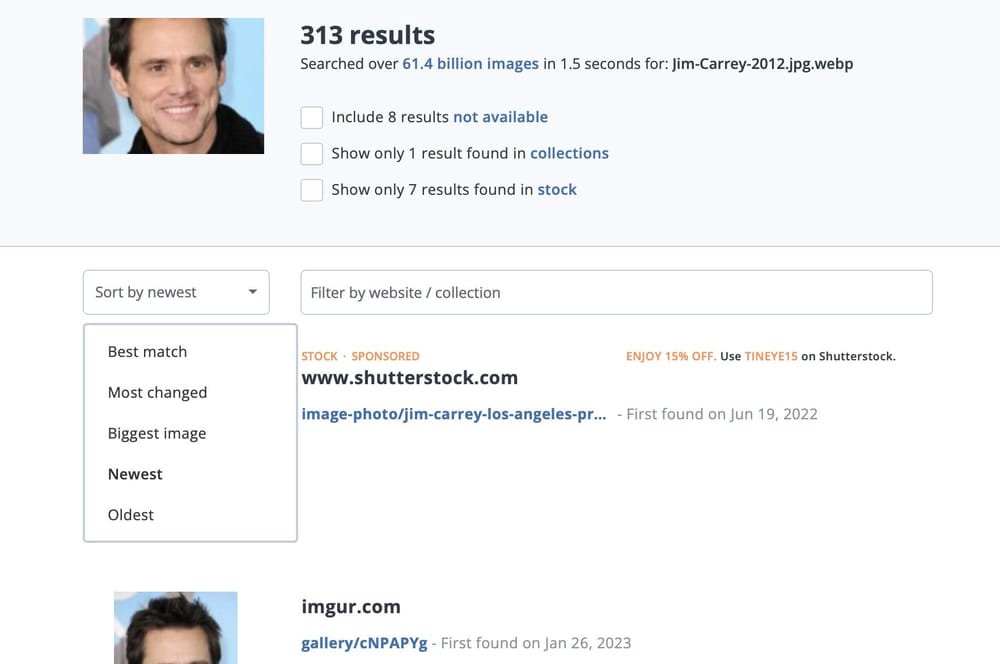
Task: Select the bolded "Newest" sort option
Action: pyautogui.click(x=135, y=474)
